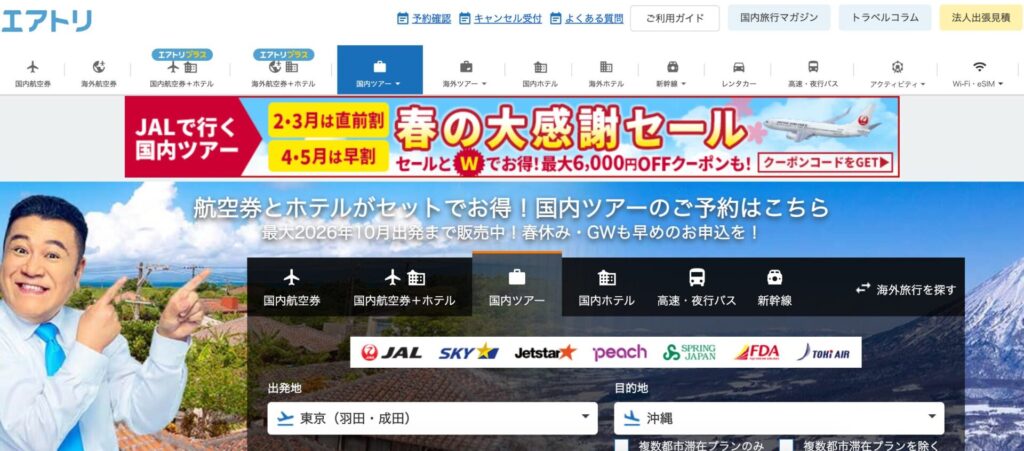Open 高速・夜行バス bus icon in top navigation
The image size is (1024, 451).
click(x=813, y=67)
